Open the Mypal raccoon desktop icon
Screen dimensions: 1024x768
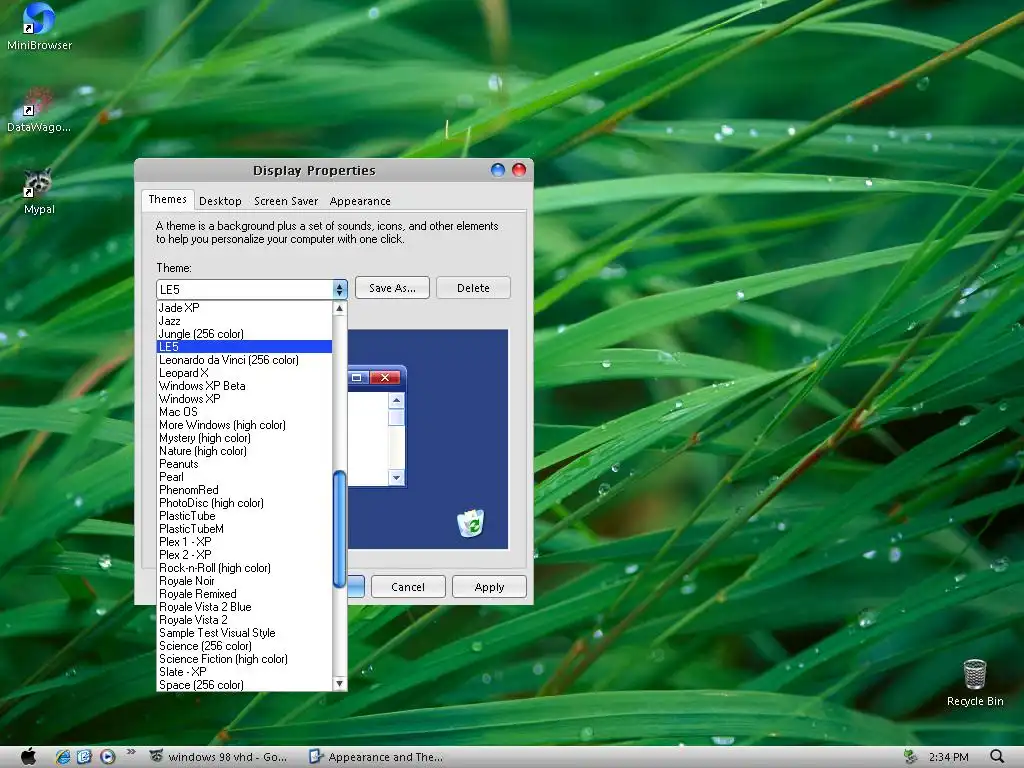39,191
